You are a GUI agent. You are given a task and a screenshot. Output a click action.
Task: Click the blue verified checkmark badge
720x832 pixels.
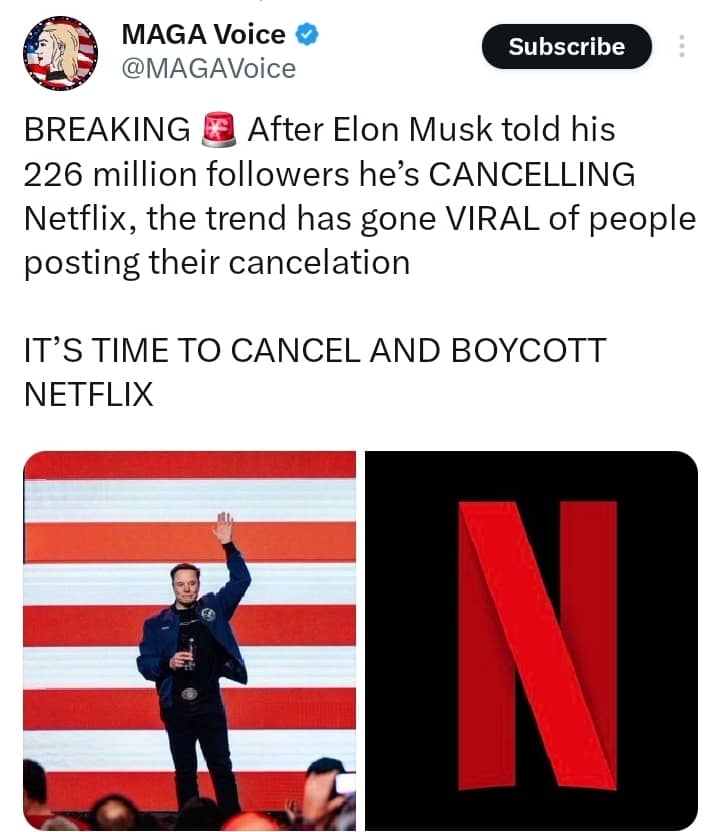(x=308, y=35)
